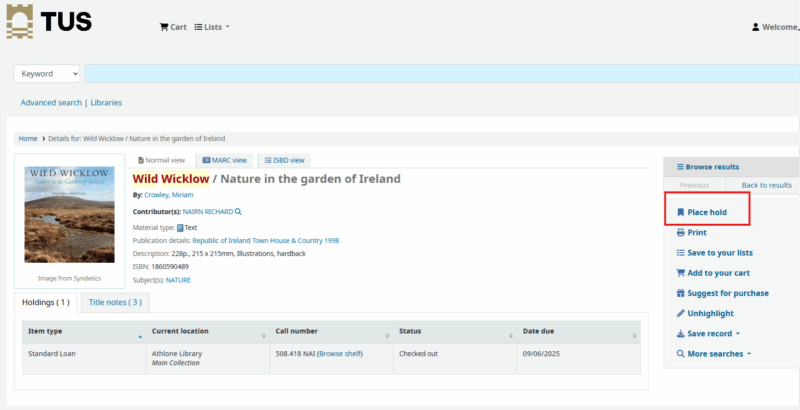Switch to ISBD view tab
The image size is (800, 410).
[284, 160]
